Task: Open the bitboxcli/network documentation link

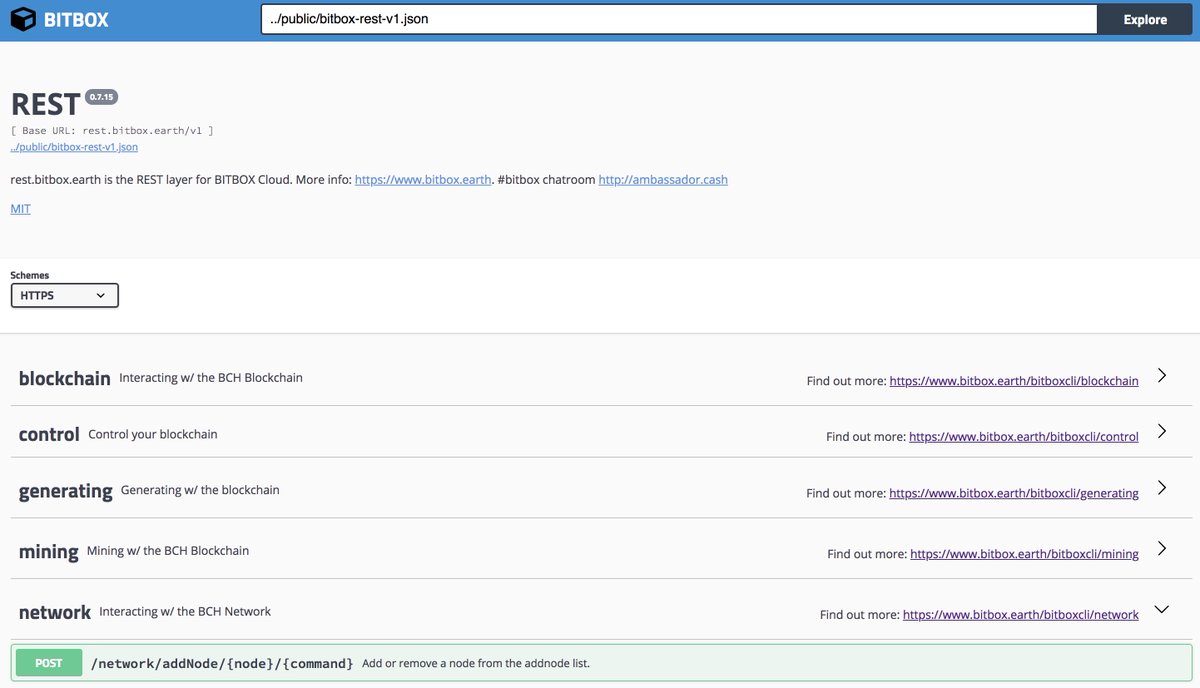Action: pyautogui.click(x=1021, y=615)
